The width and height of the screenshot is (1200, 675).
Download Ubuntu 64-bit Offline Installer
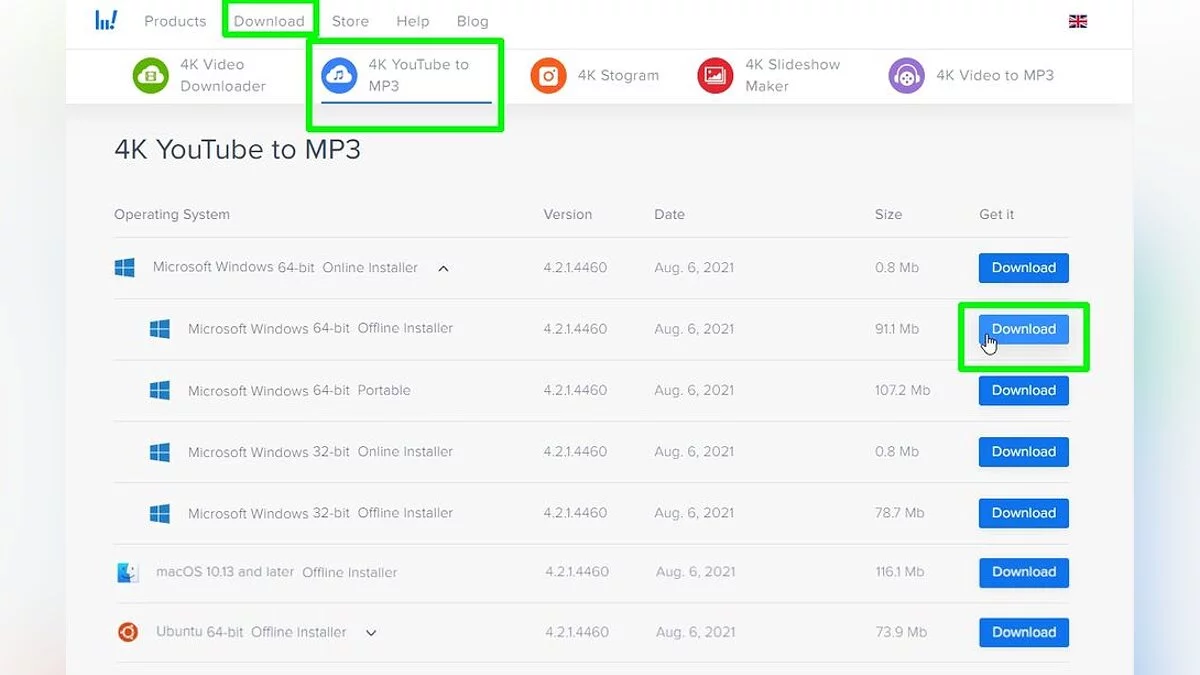[x=1024, y=633]
